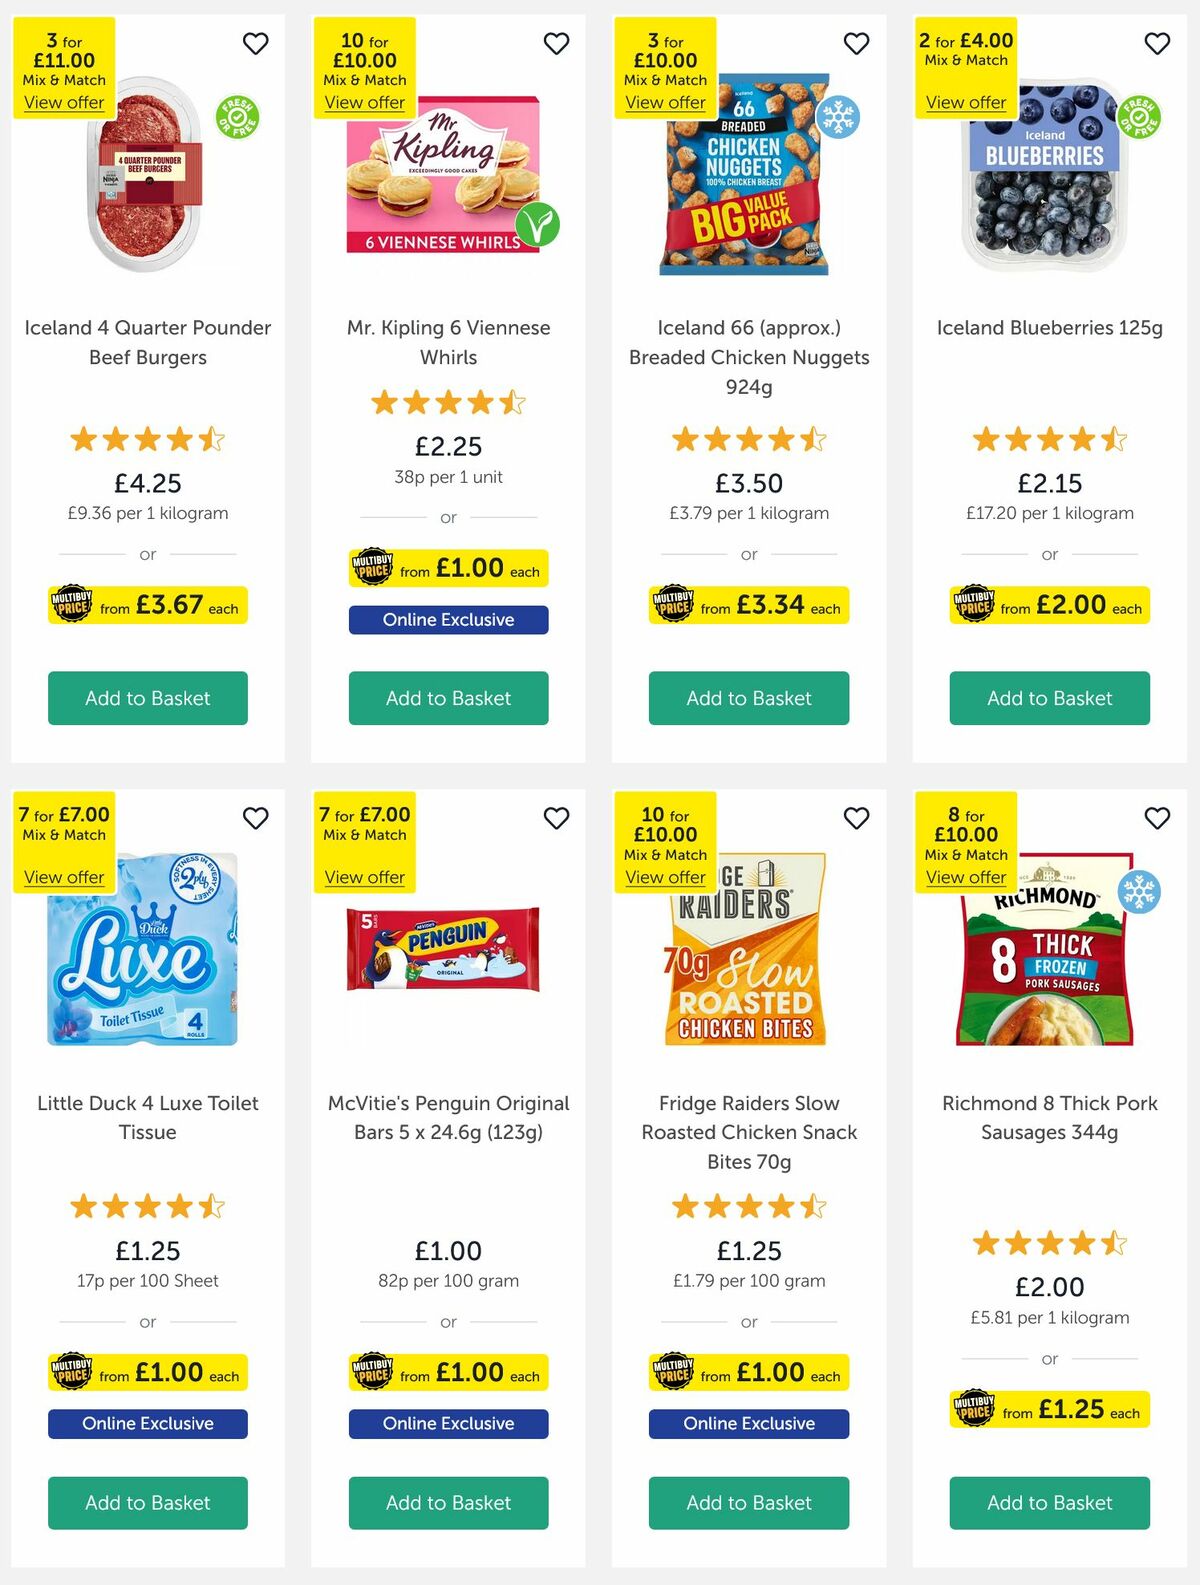Favourite McVitie's Penguin Bars using the heart icon

pyautogui.click(x=557, y=818)
